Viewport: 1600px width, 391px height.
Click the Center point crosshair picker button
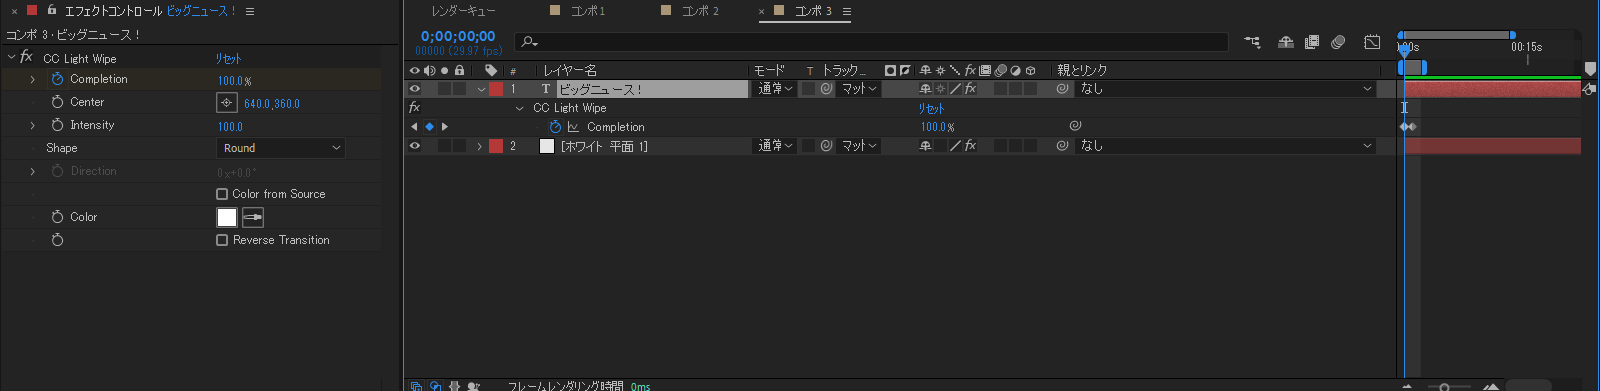227,102
